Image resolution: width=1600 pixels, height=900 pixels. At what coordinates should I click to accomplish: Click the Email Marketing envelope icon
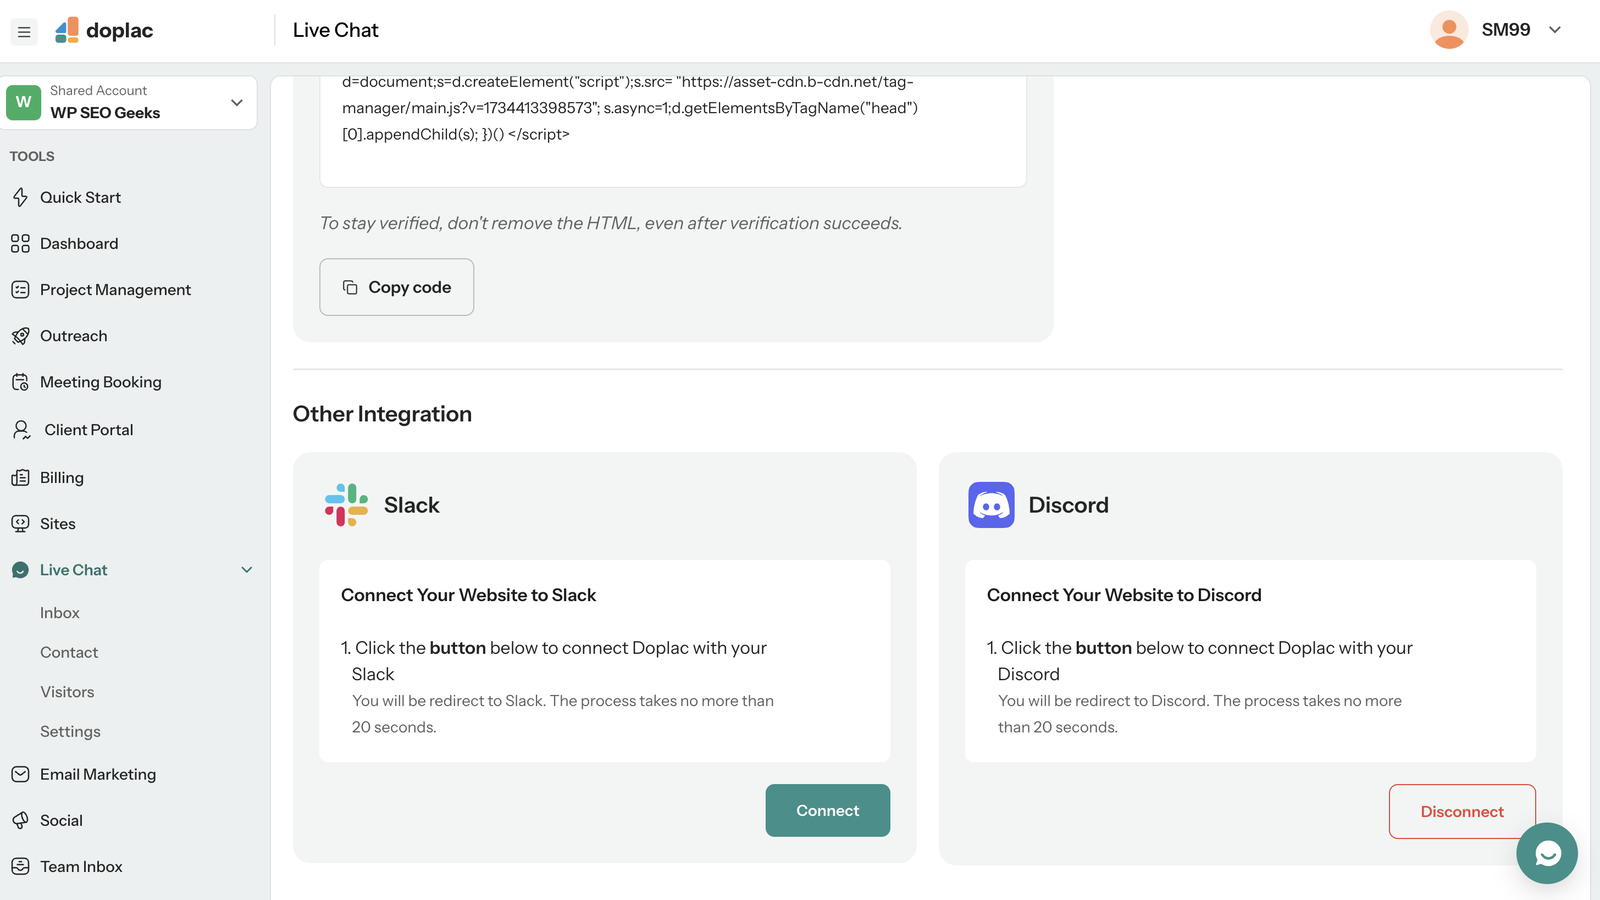[x=20, y=774]
